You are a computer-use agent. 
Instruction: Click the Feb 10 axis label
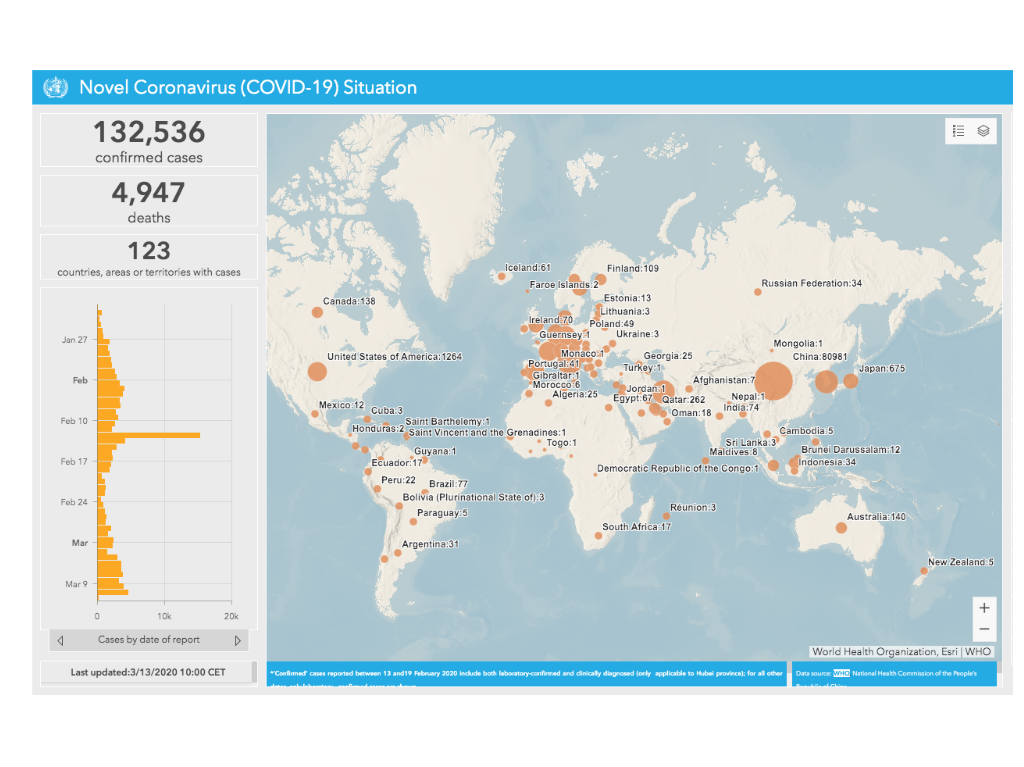pyautogui.click(x=74, y=421)
